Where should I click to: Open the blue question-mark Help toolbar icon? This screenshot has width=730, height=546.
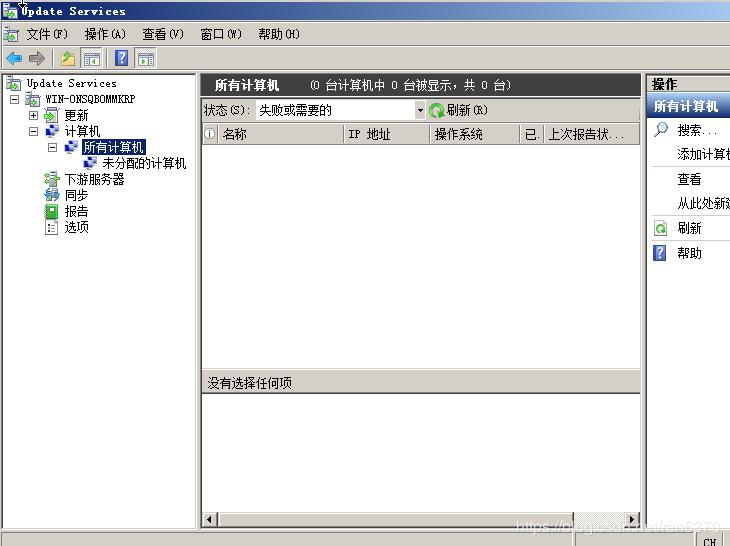pyautogui.click(x=122, y=58)
